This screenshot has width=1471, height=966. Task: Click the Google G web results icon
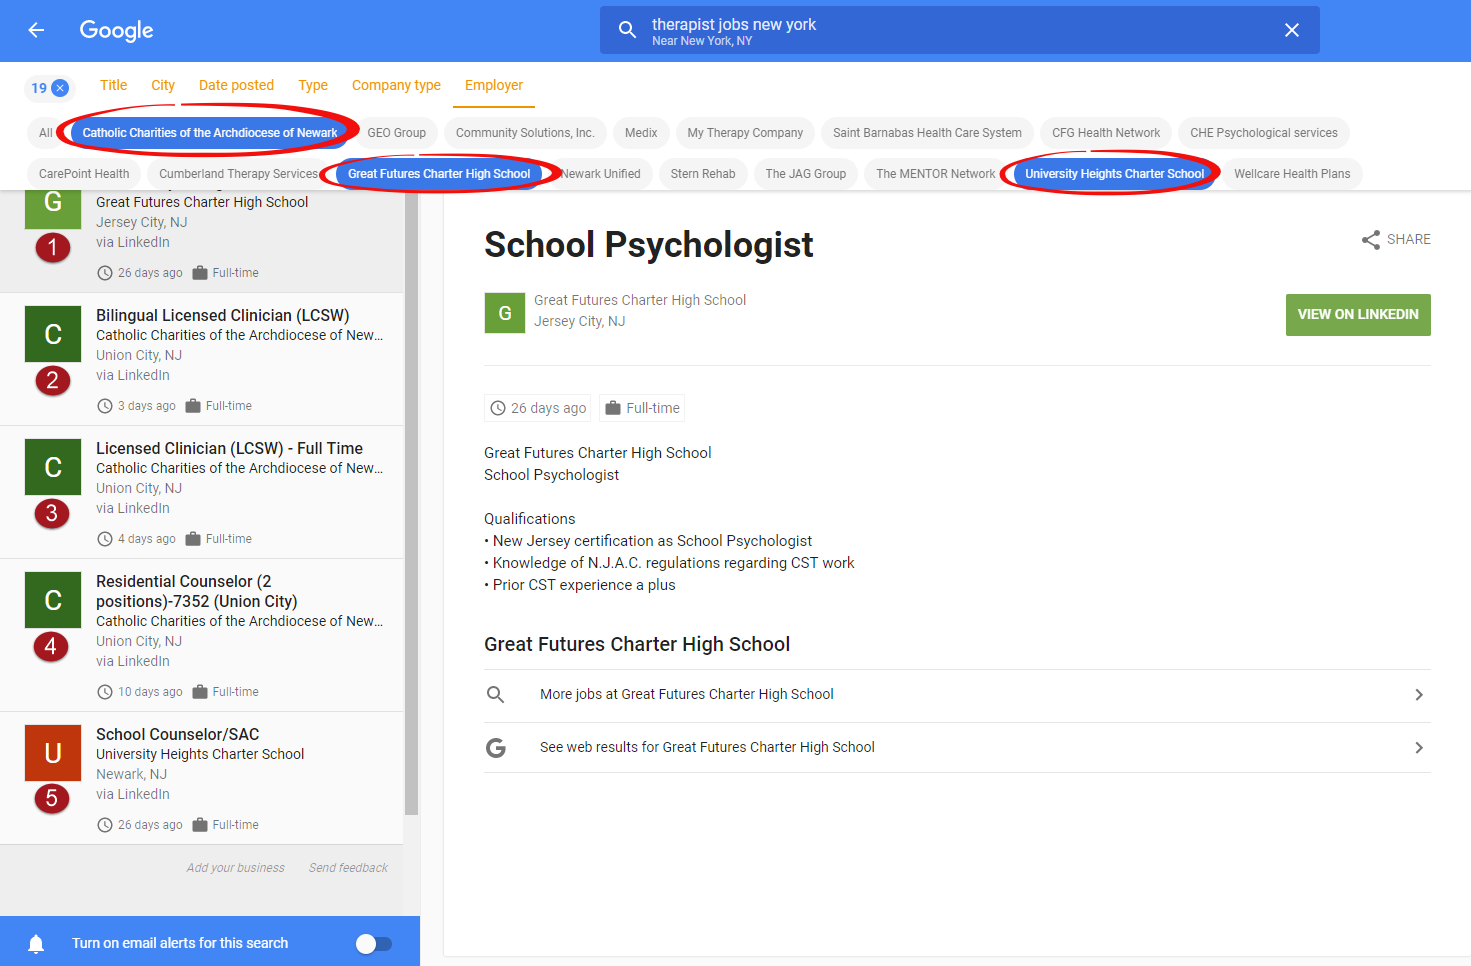[495, 747]
